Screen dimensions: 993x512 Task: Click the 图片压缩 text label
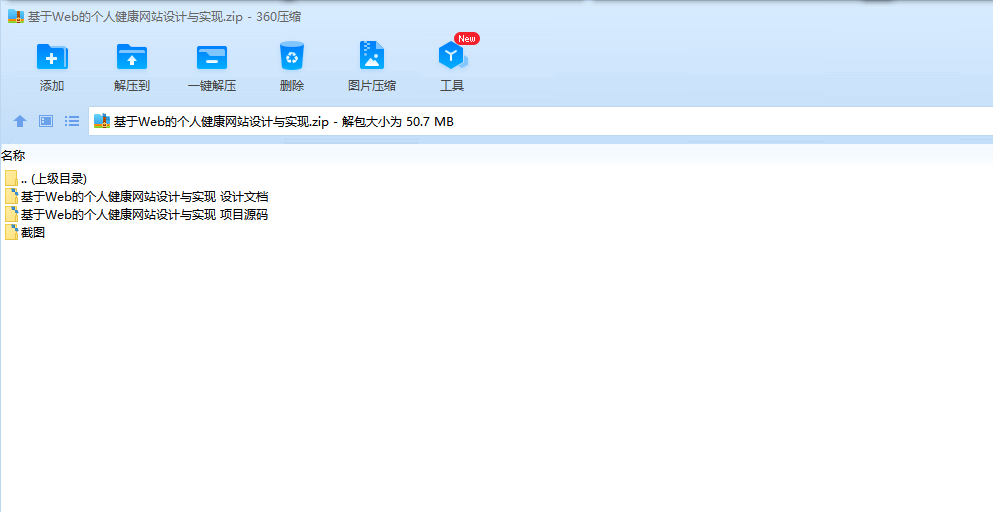coord(372,86)
